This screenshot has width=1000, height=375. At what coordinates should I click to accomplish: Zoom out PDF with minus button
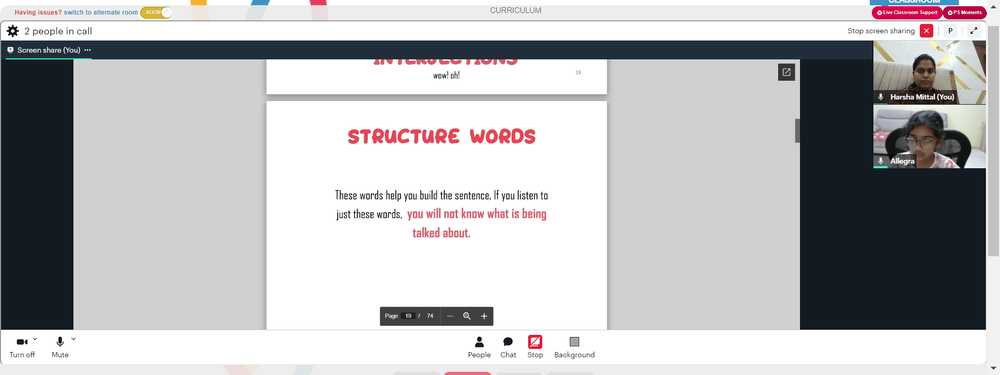450,316
